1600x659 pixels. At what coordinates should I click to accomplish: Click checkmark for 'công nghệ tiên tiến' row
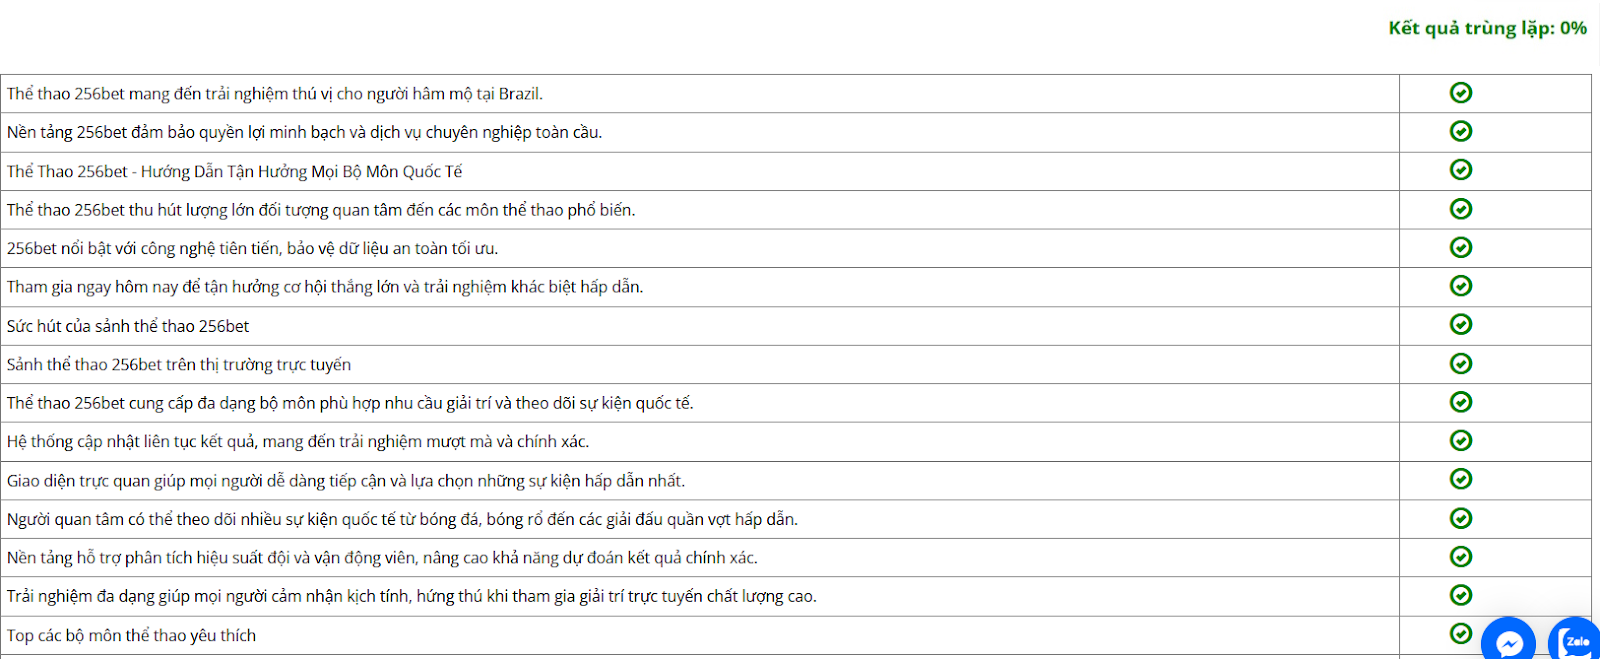pyautogui.click(x=1461, y=247)
